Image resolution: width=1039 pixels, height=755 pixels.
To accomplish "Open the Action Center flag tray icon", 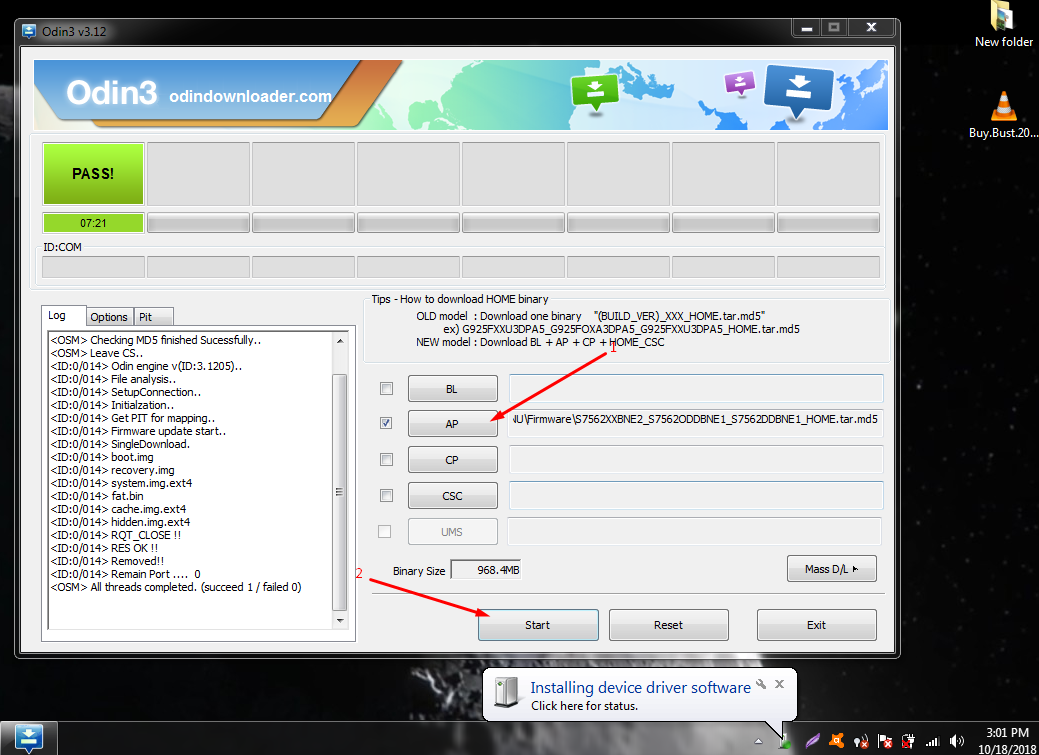I will (885, 741).
